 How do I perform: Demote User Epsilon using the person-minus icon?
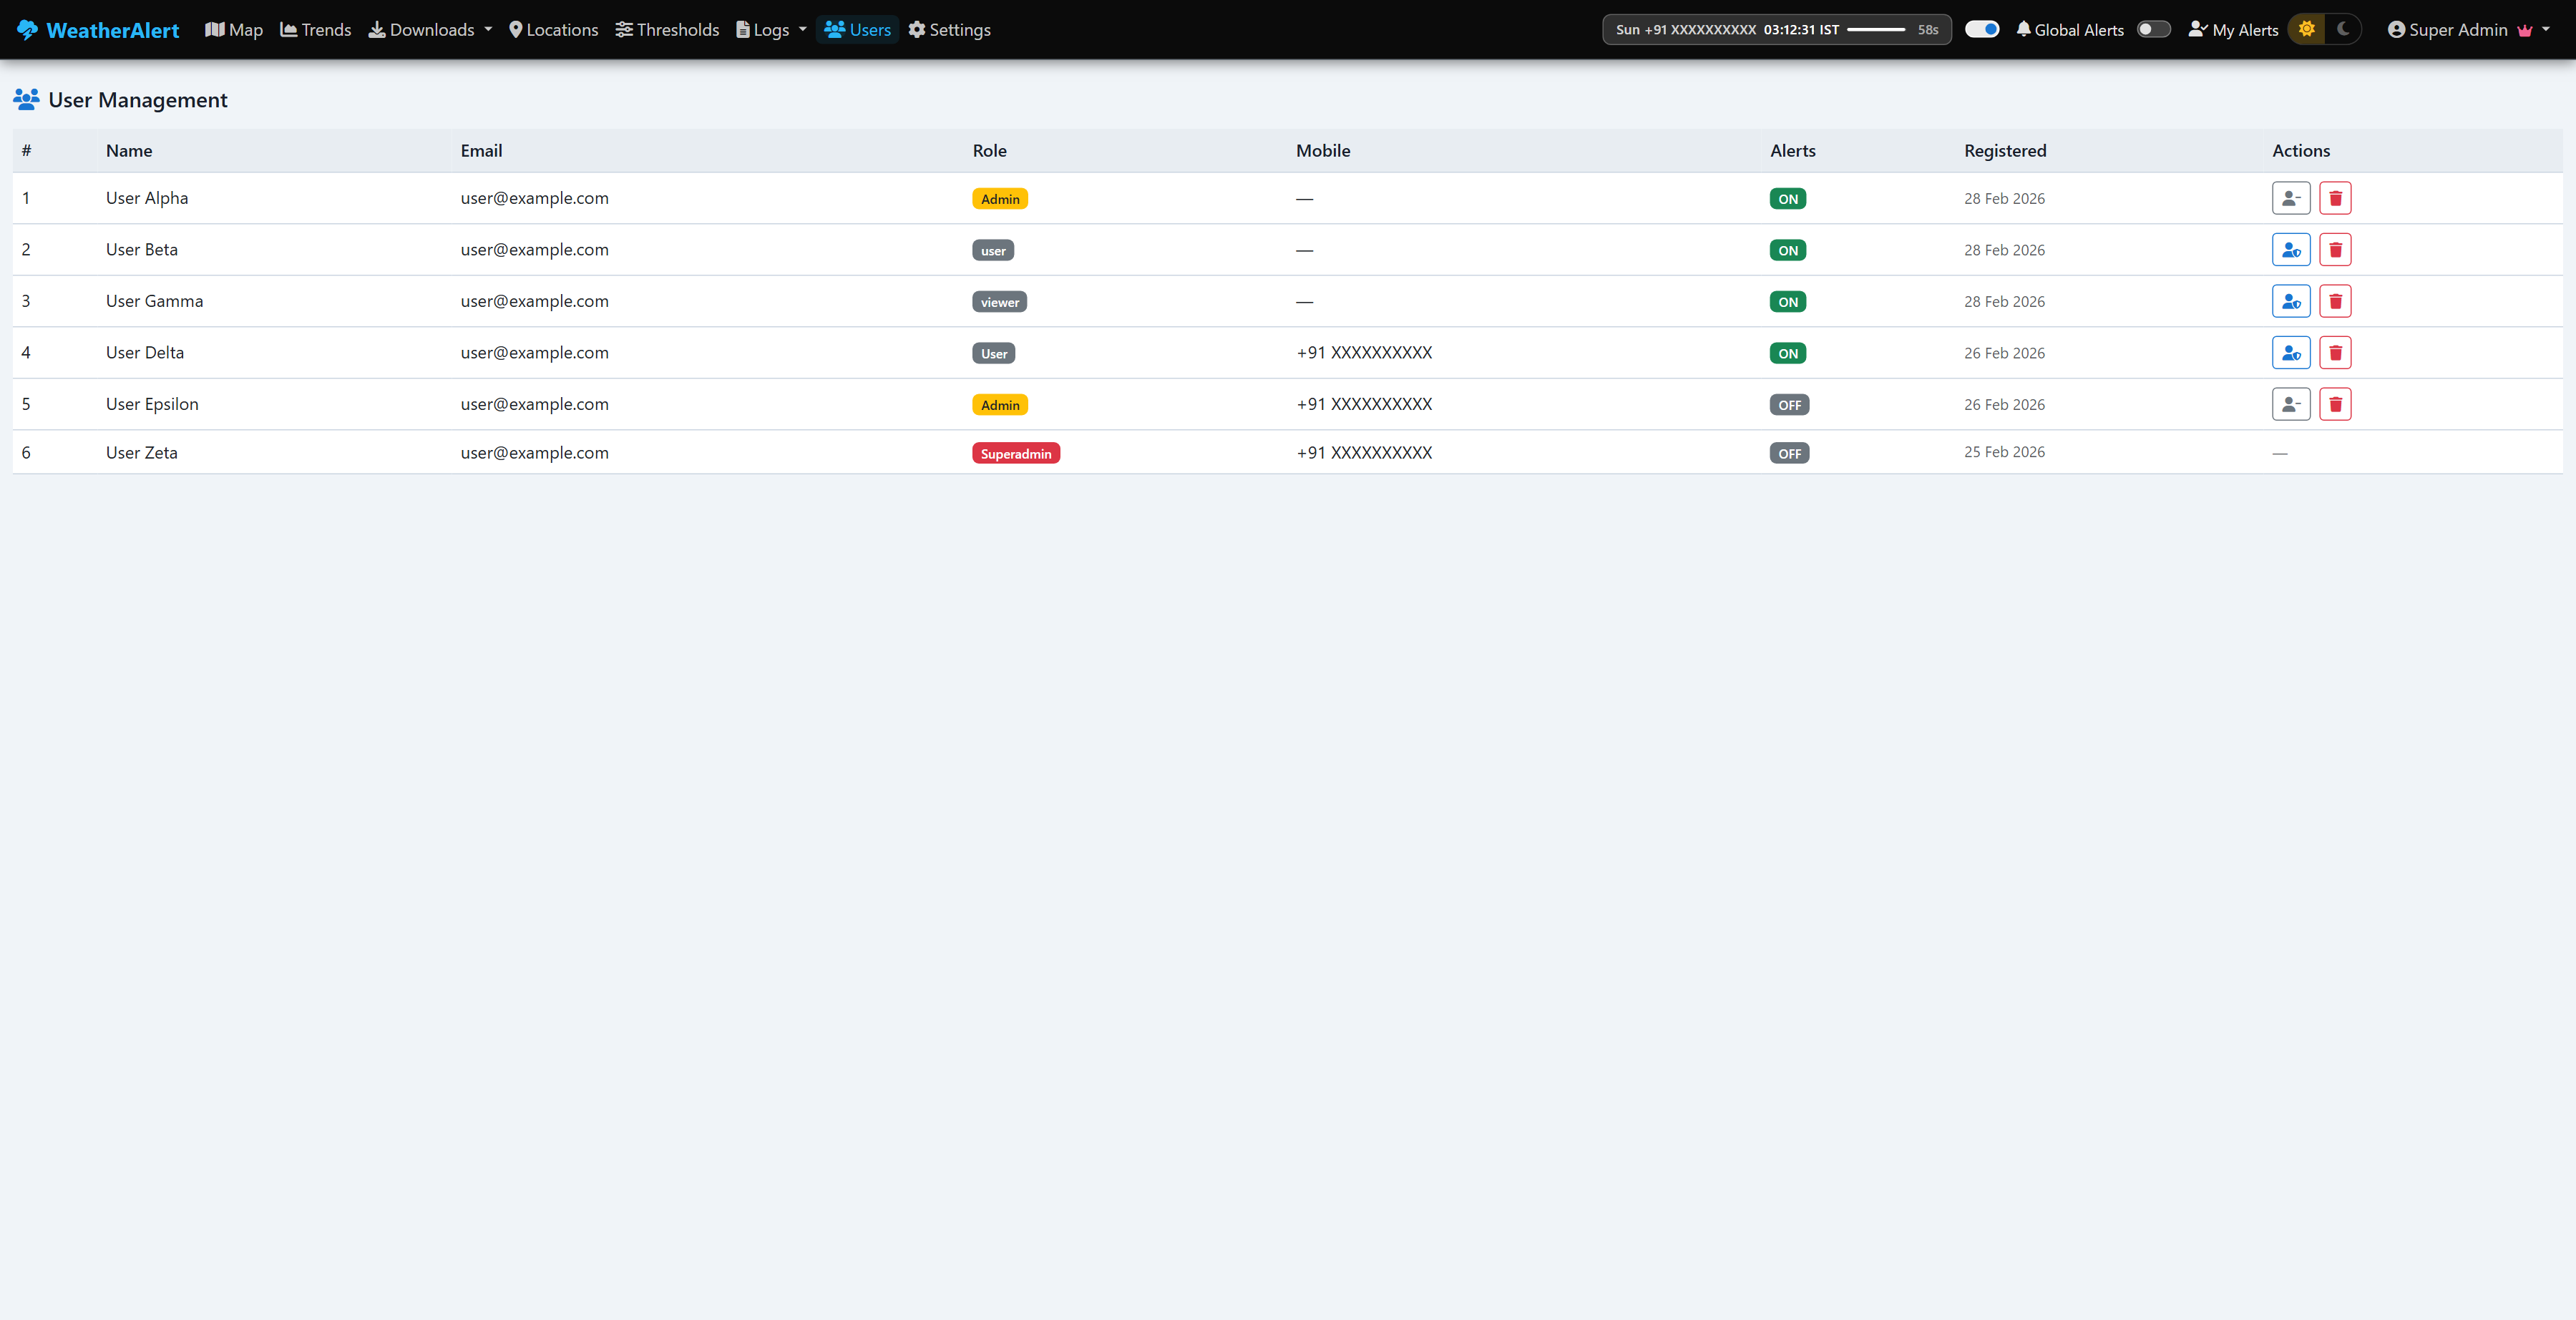tap(2291, 404)
